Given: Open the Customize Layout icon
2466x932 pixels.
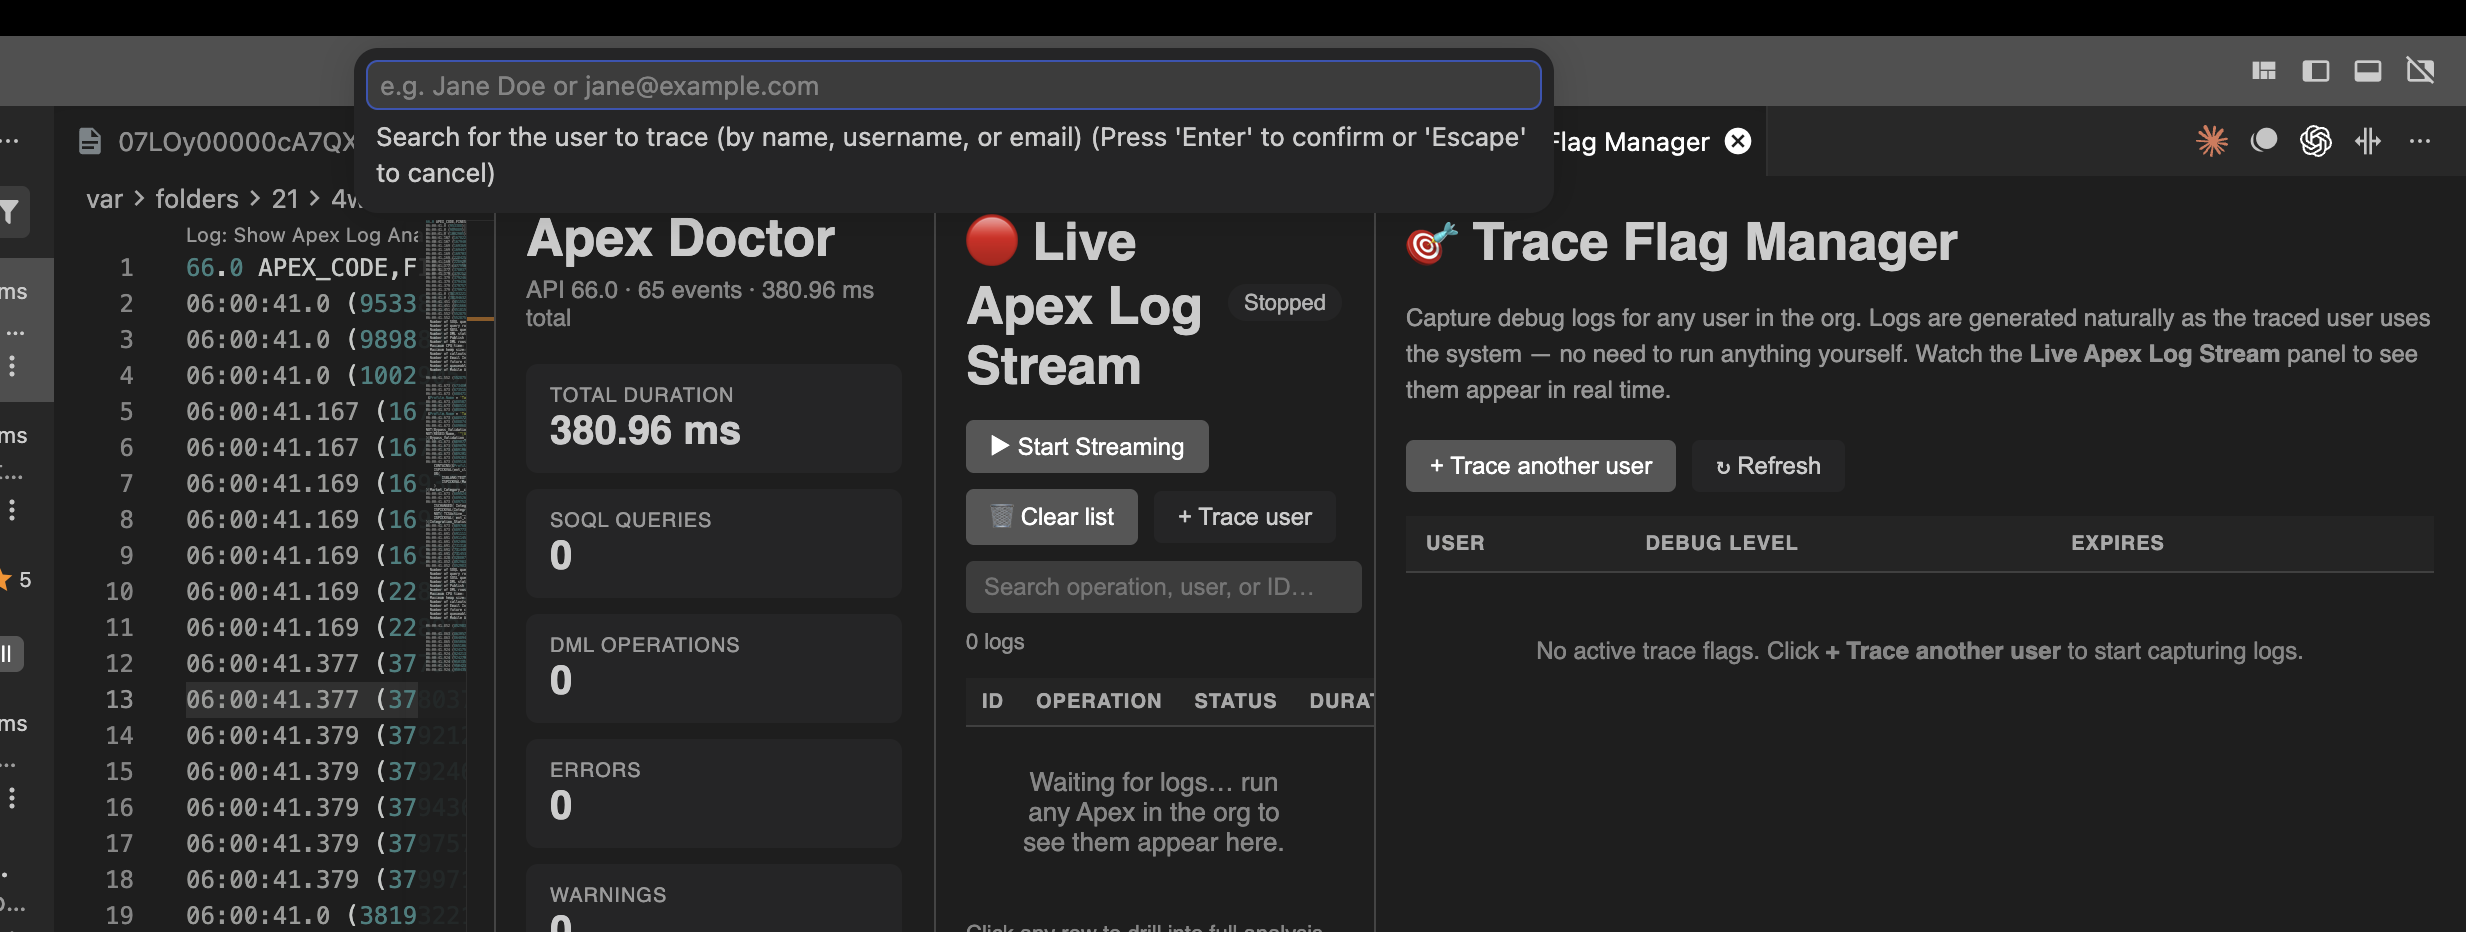Looking at the screenshot, I should click(x=2264, y=70).
